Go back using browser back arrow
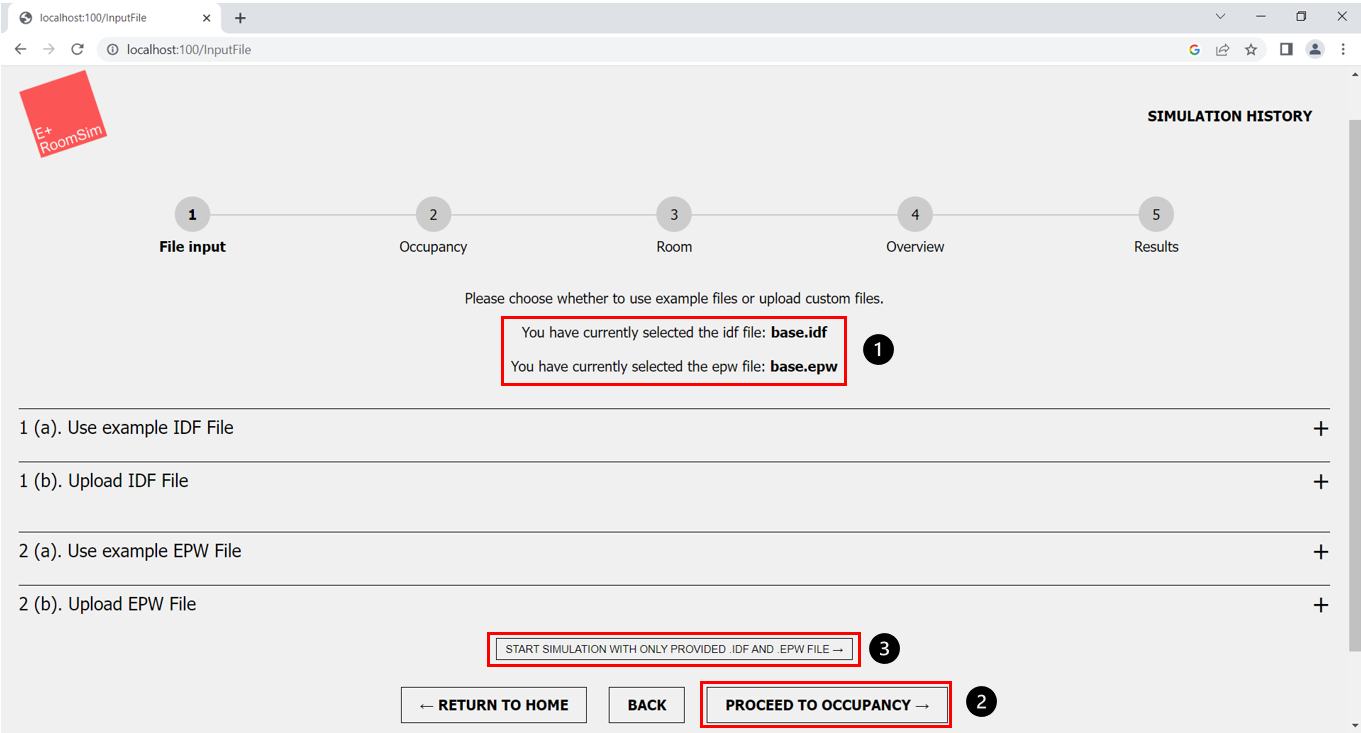This screenshot has height=733, width=1361. (x=20, y=49)
